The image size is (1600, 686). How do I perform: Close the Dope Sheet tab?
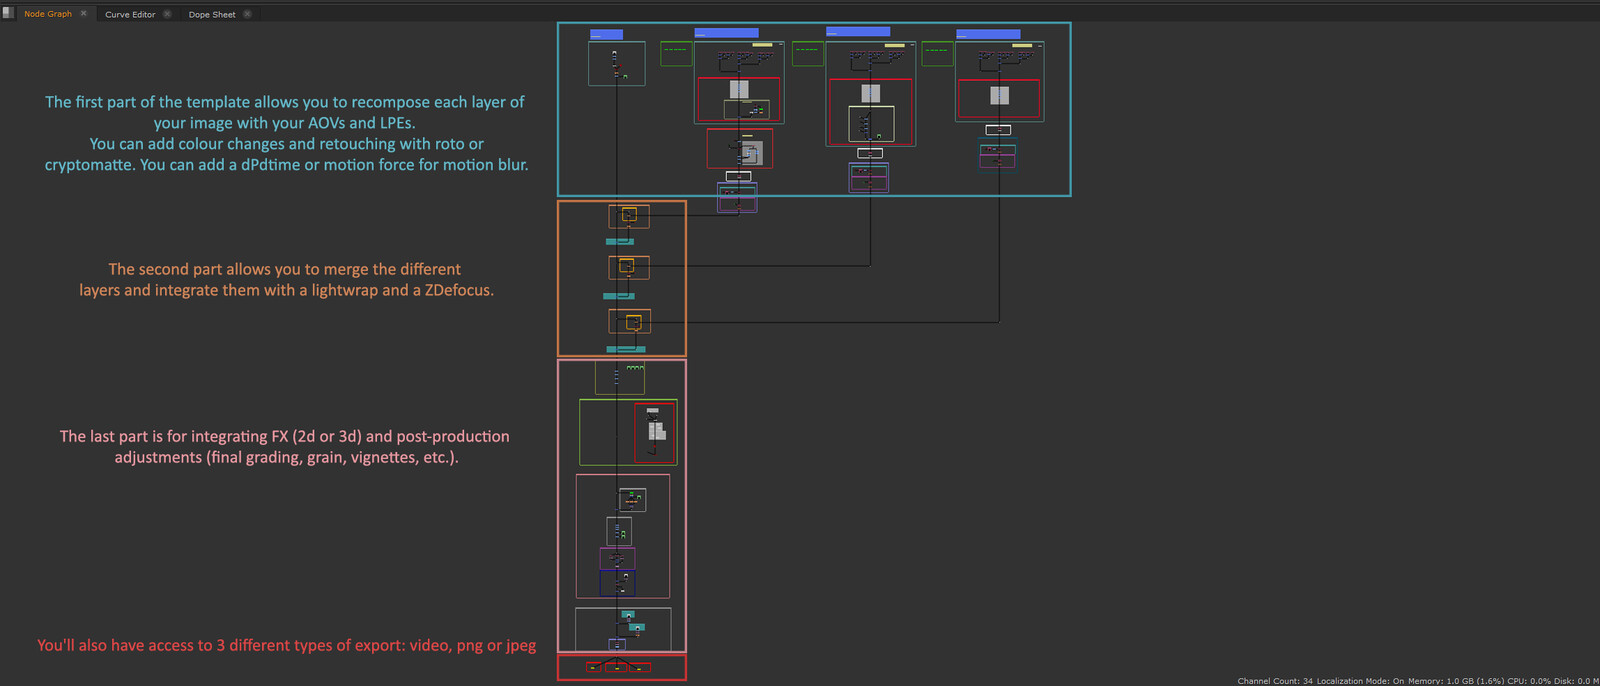tap(247, 14)
